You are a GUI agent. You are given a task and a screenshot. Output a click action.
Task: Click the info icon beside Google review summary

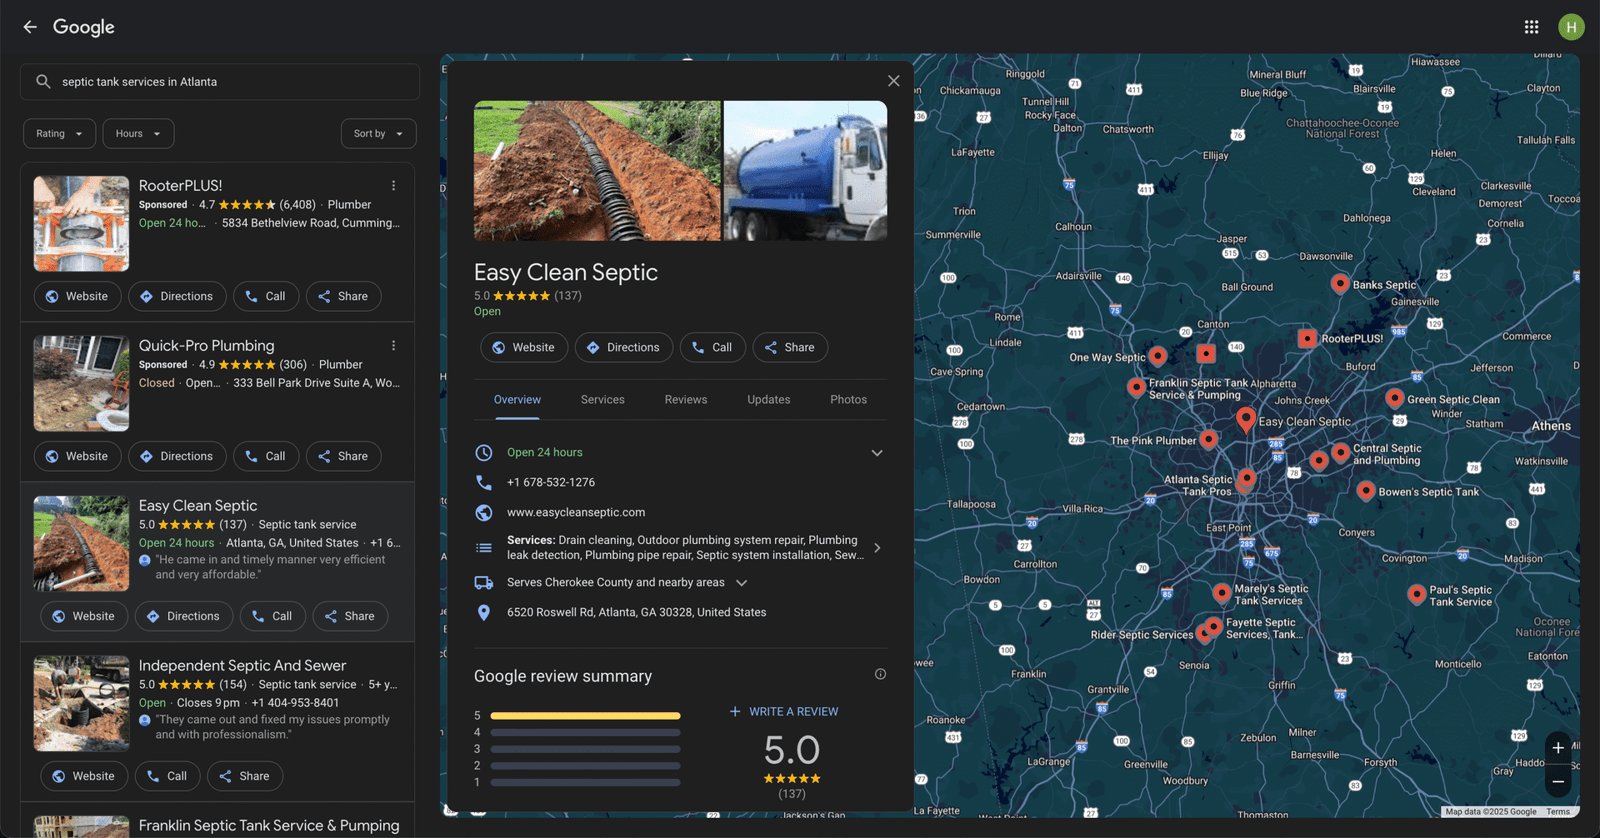880,674
